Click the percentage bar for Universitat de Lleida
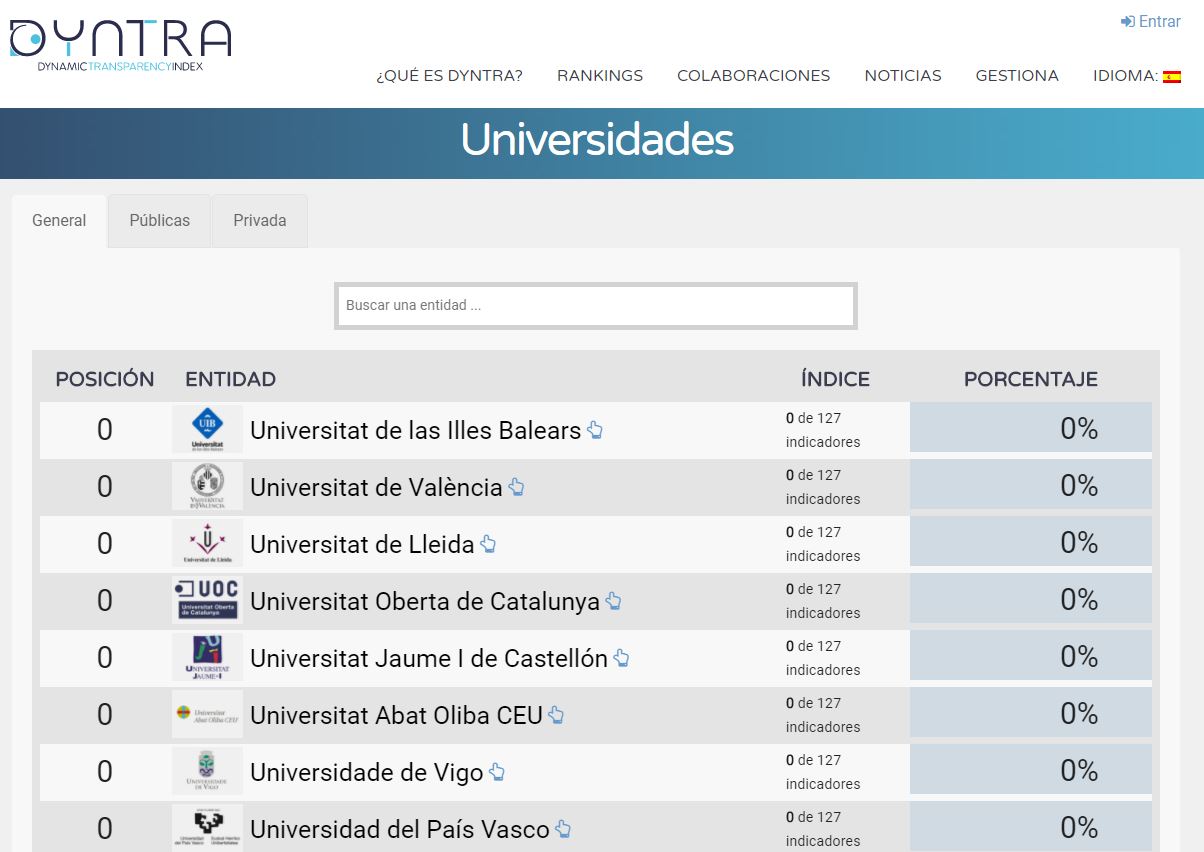This screenshot has height=852, width=1204. [x=1031, y=541]
